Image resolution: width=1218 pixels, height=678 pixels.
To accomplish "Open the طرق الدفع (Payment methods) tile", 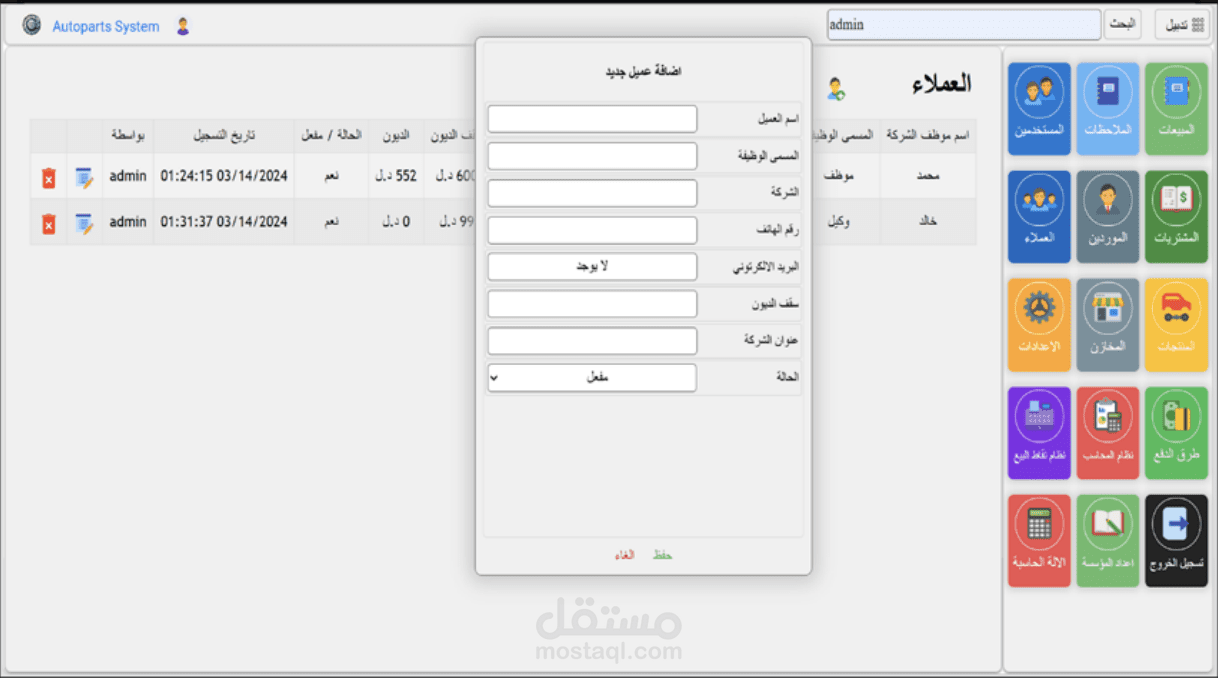I will point(1176,433).
